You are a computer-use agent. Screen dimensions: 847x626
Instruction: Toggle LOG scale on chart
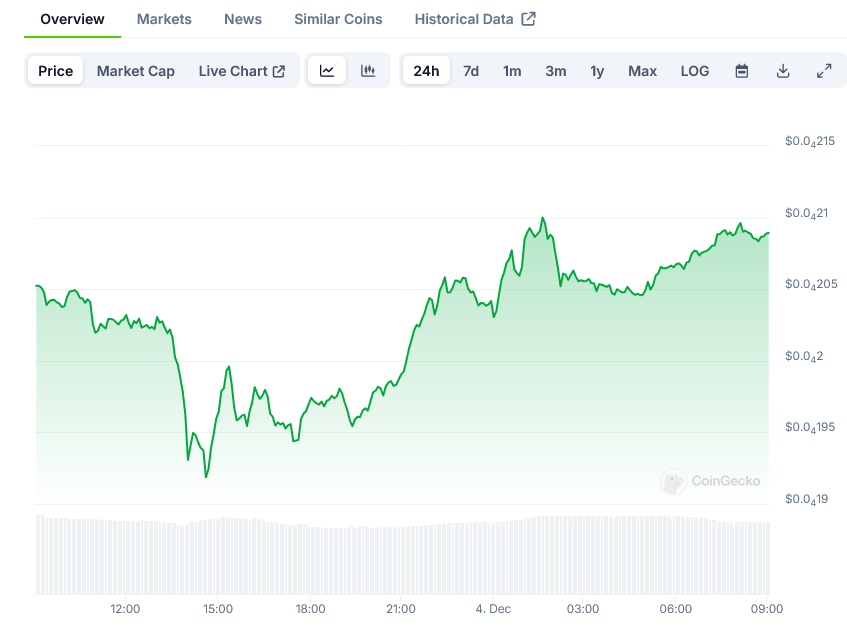695,71
